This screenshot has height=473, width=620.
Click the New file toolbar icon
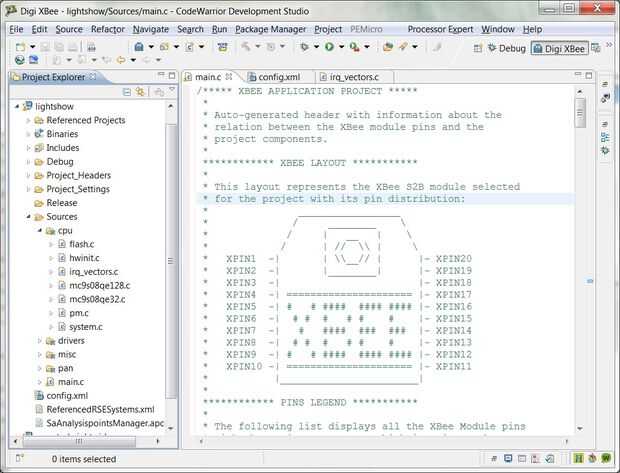point(20,47)
